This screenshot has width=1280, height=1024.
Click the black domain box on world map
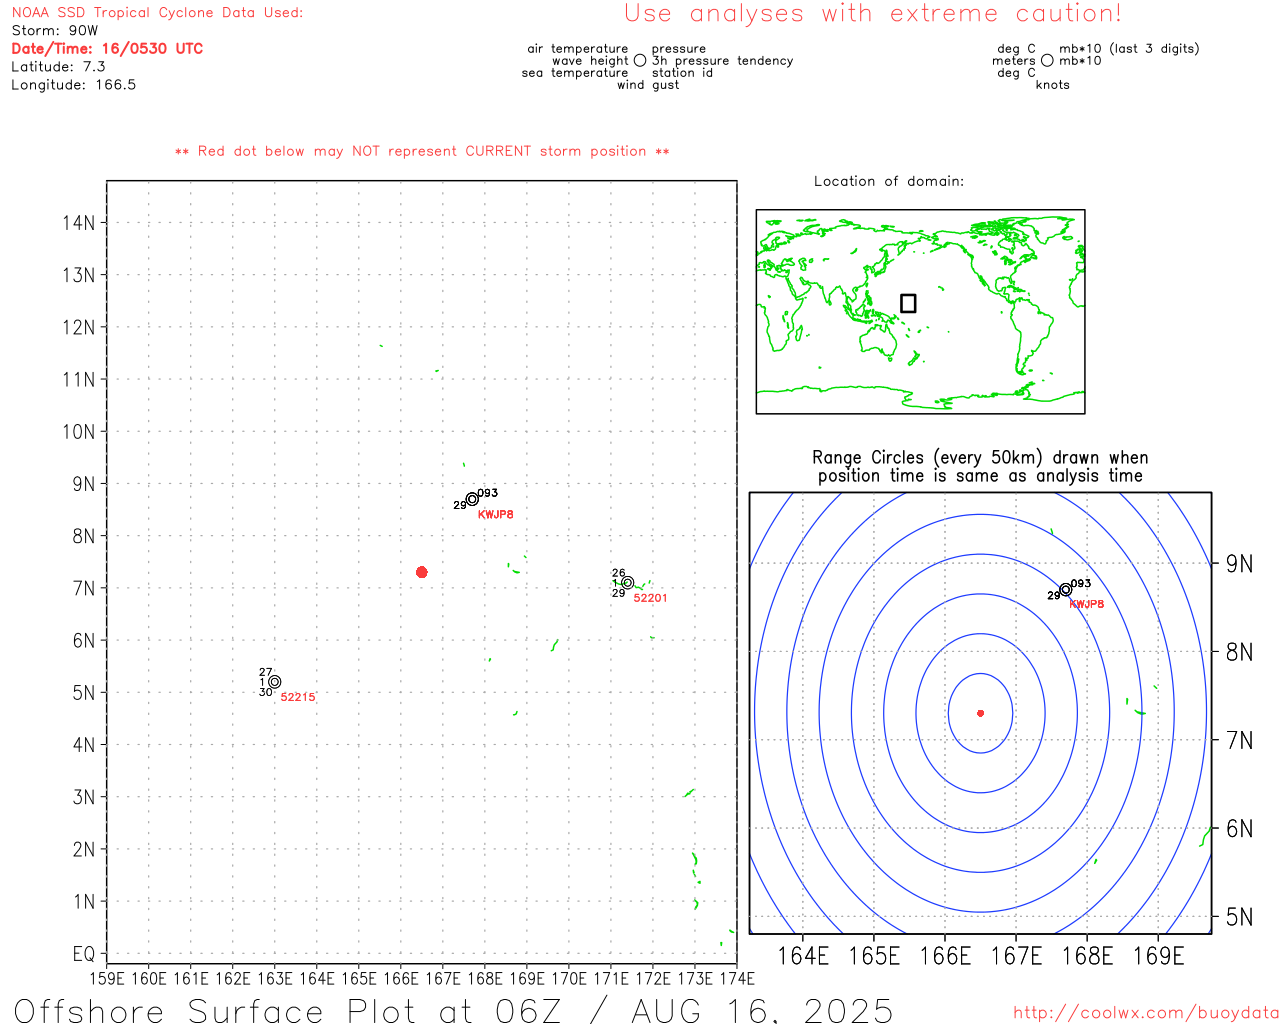point(908,303)
